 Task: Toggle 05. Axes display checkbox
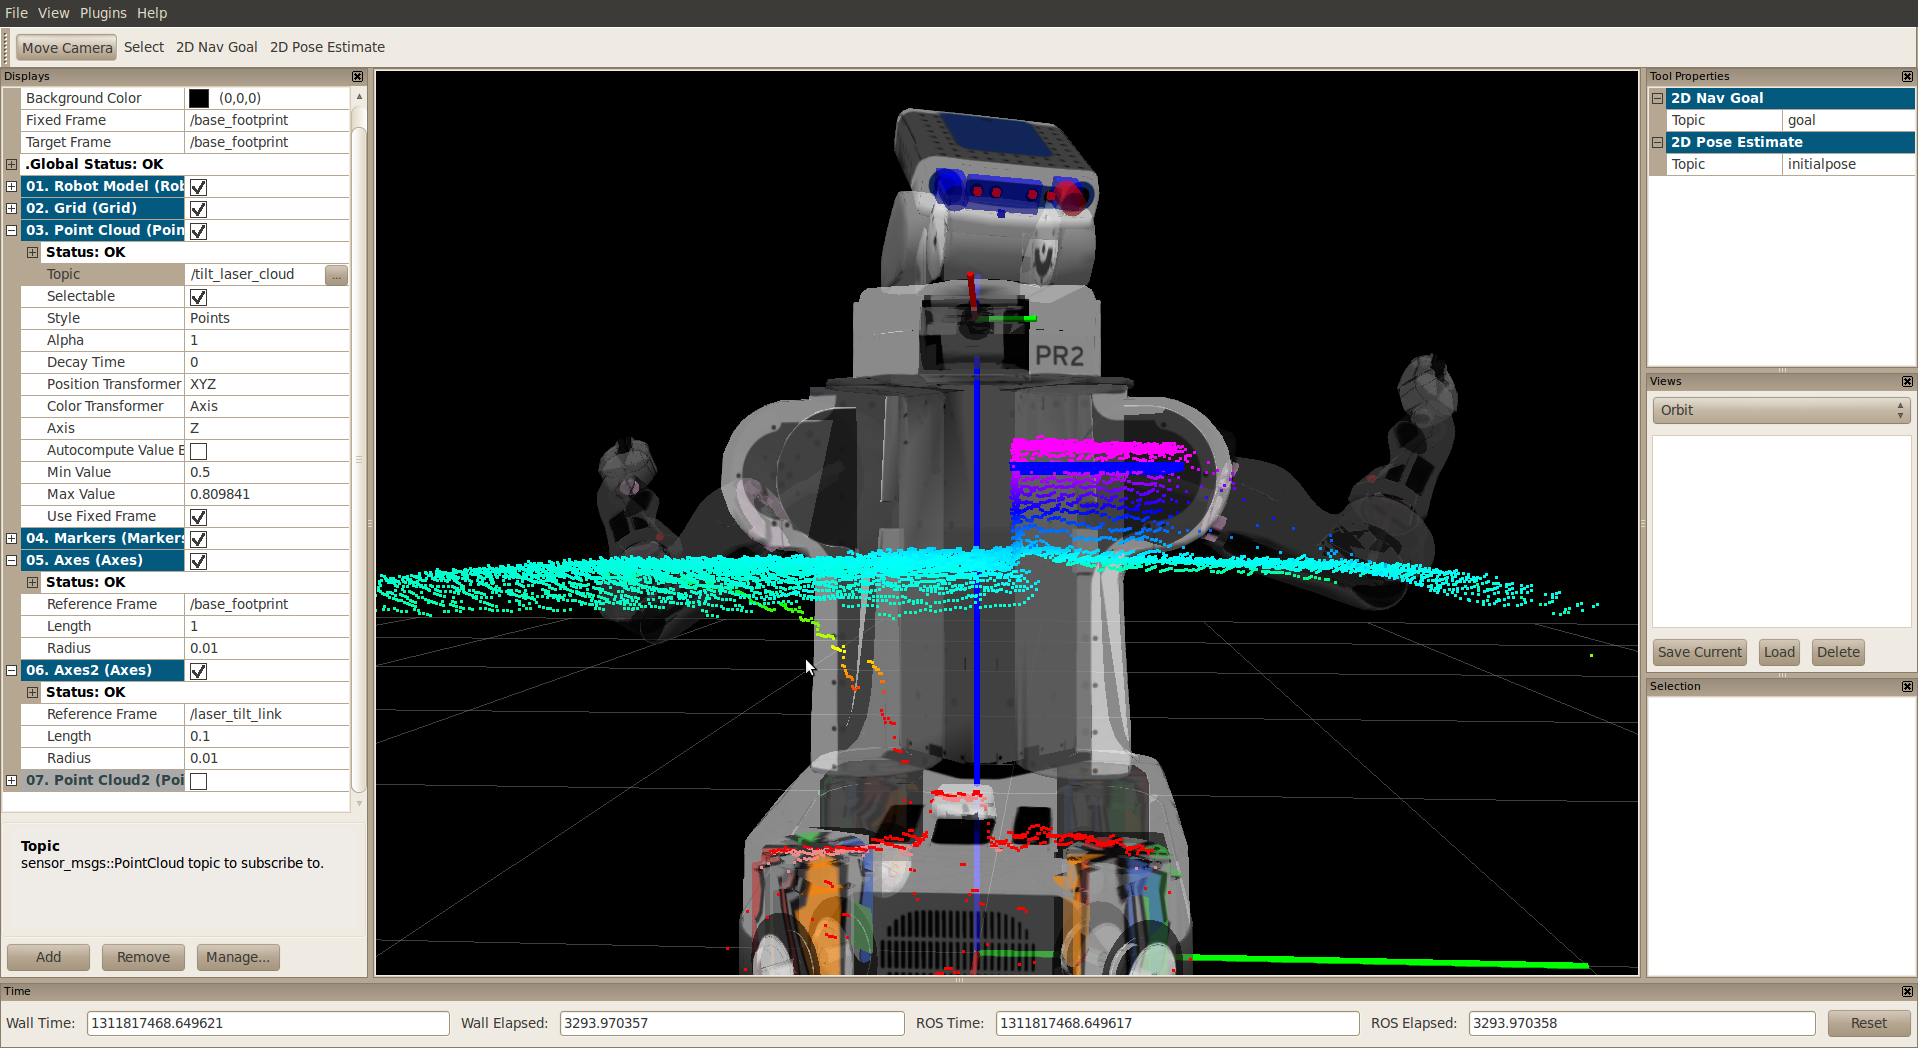pyautogui.click(x=199, y=561)
